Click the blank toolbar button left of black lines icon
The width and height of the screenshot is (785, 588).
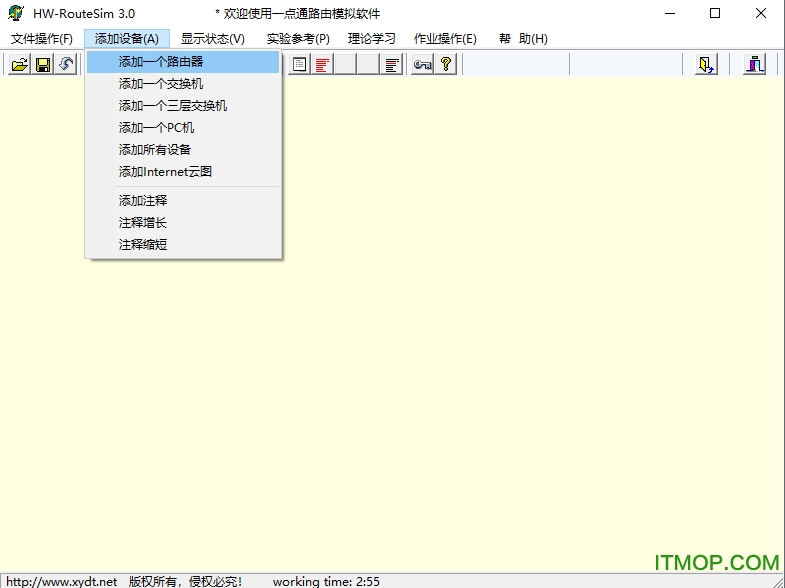pos(368,64)
